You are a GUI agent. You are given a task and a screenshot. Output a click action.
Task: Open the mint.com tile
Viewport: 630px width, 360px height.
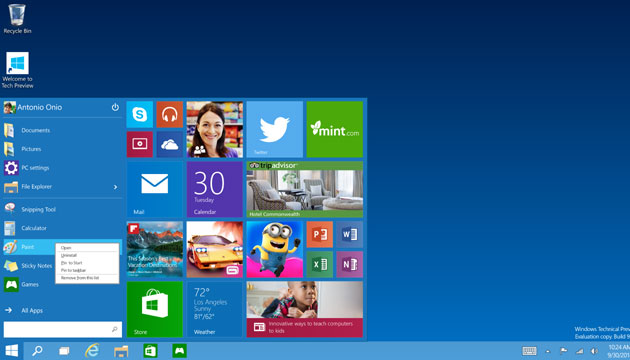pyautogui.click(x=335, y=129)
